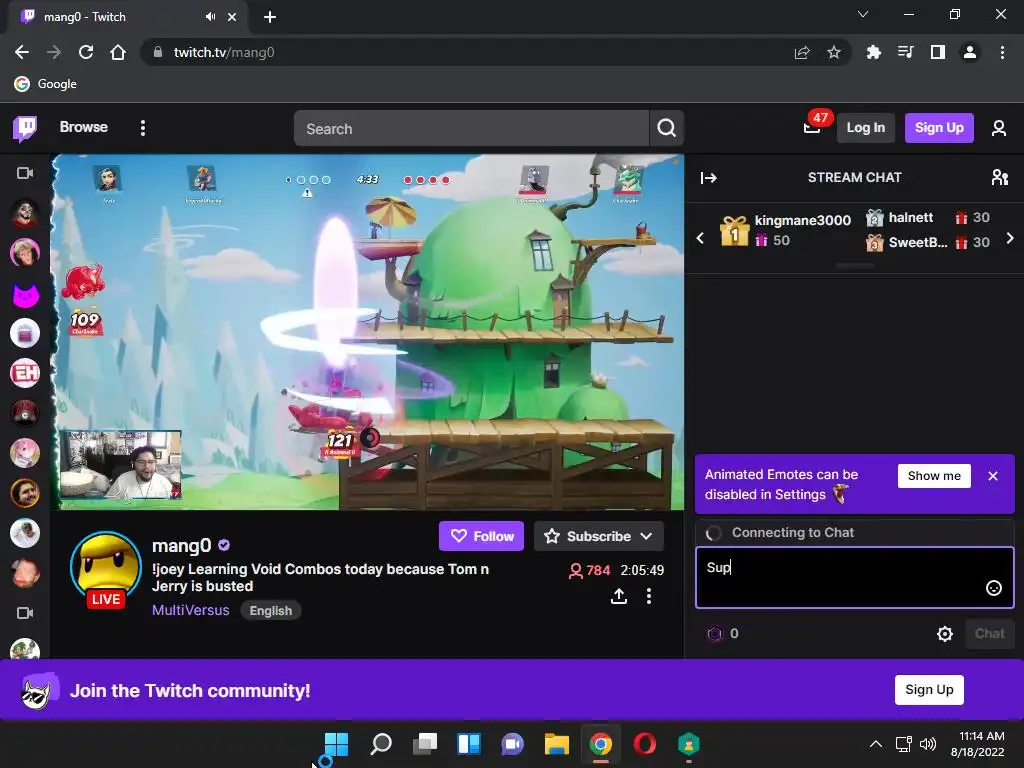Click inside the chat message box
Screen dimensions: 1024x768
(854, 577)
